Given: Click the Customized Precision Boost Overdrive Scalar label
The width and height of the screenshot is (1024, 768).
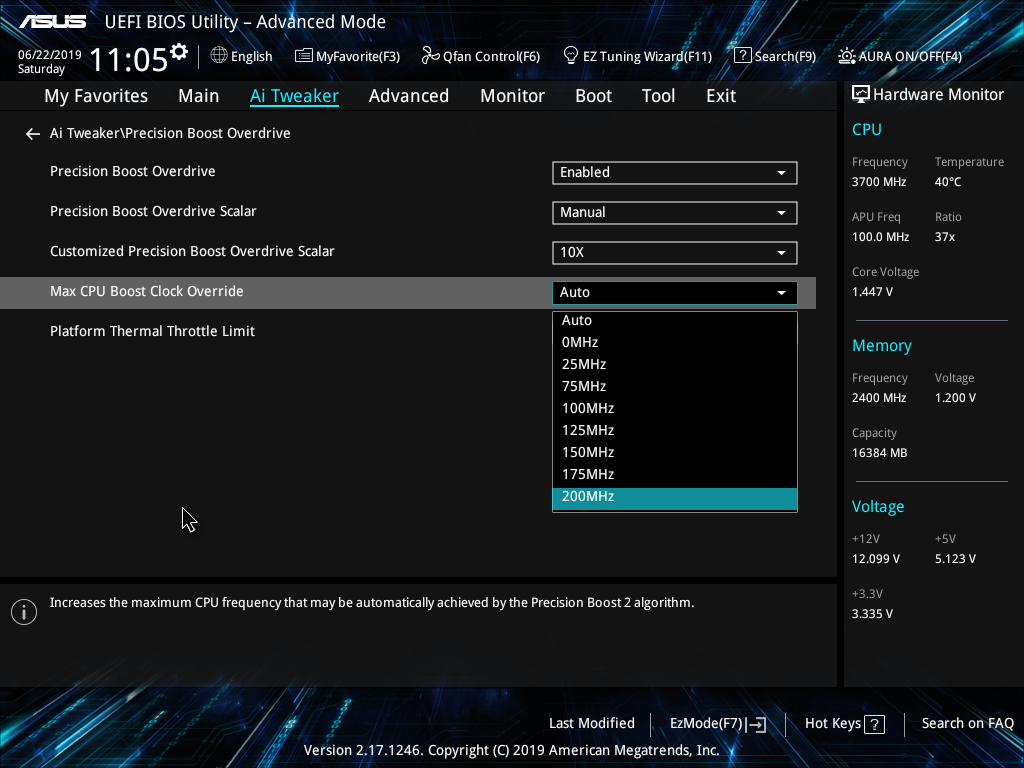Looking at the screenshot, I should click(x=192, y=251).
